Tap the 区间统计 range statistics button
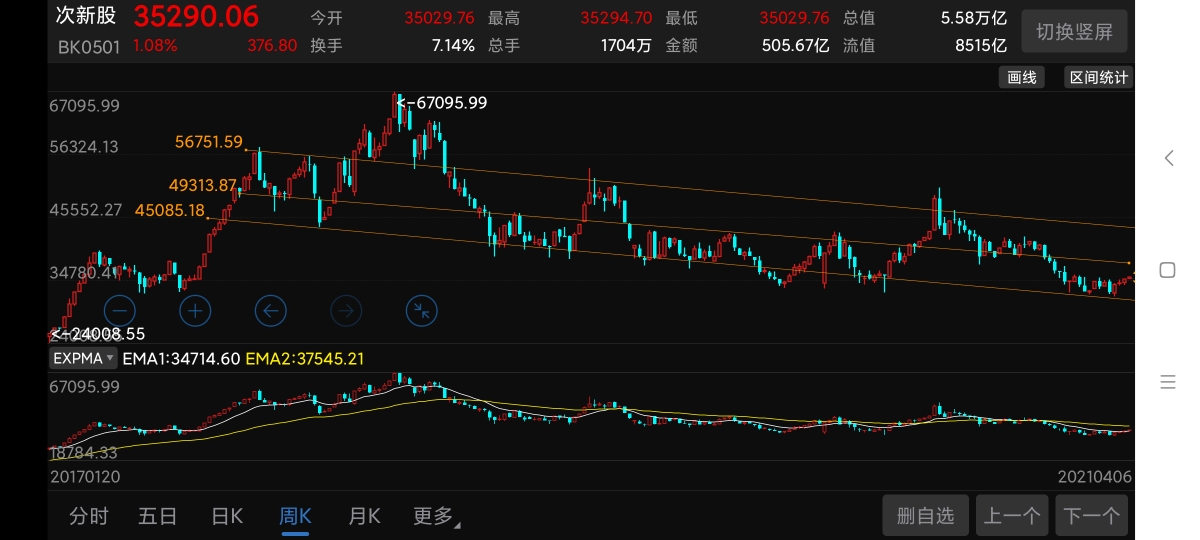1200x540 pixels. (1098, 77)
